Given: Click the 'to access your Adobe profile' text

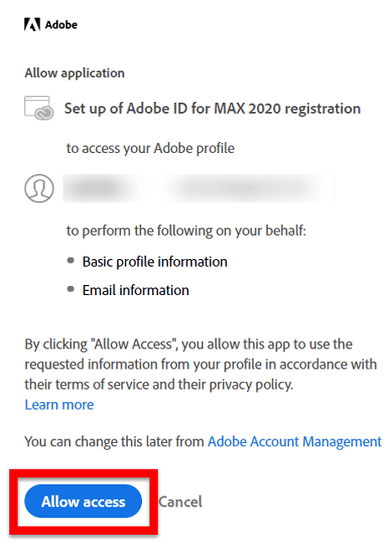Looking at the screenshot, I should pyautogui.click(x=150, y=148).
